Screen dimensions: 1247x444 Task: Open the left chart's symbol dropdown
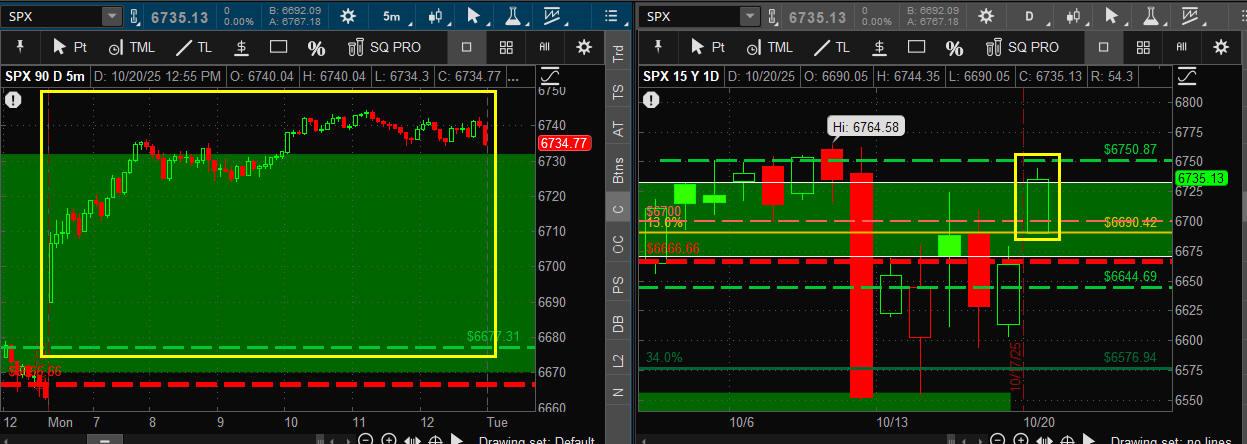pyautogui.click(x=110, y=17)
